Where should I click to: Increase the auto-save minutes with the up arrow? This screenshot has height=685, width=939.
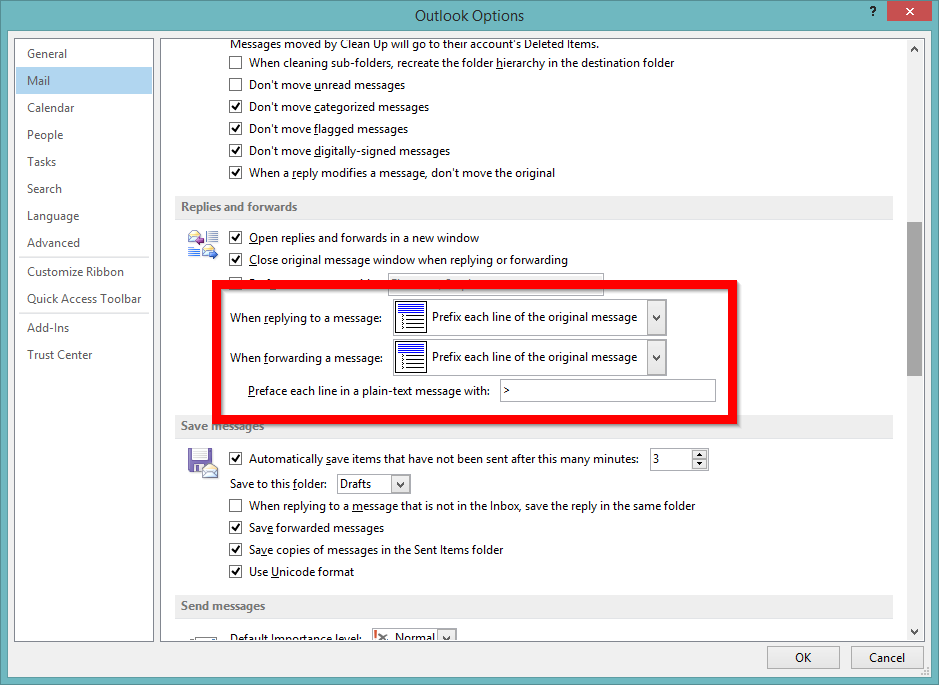pos(699,454)
